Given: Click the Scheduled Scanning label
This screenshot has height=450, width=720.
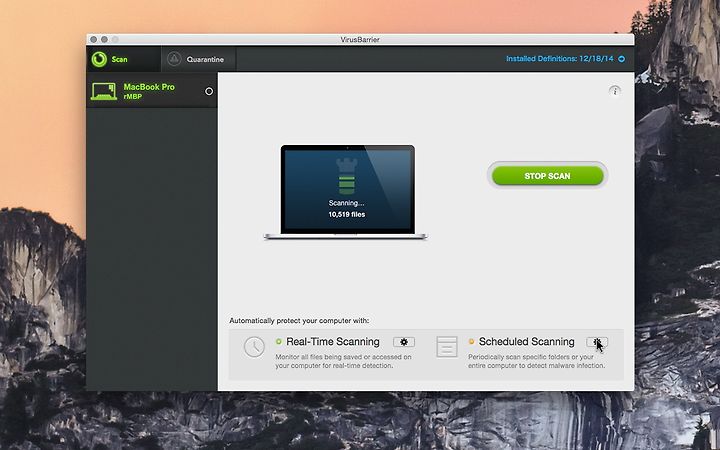Looking at the screenshot, I should 527,342.
